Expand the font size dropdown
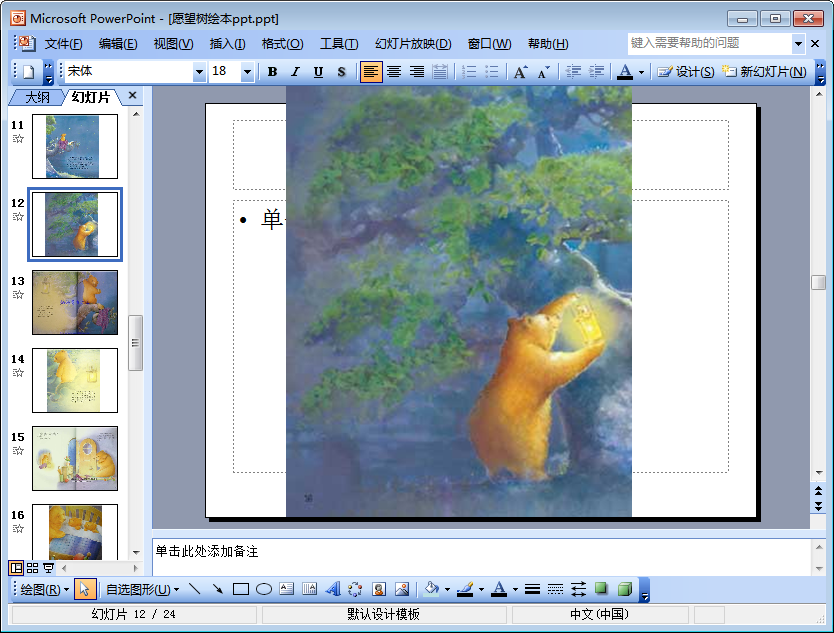The image size is (834, 633). point(248,72)
